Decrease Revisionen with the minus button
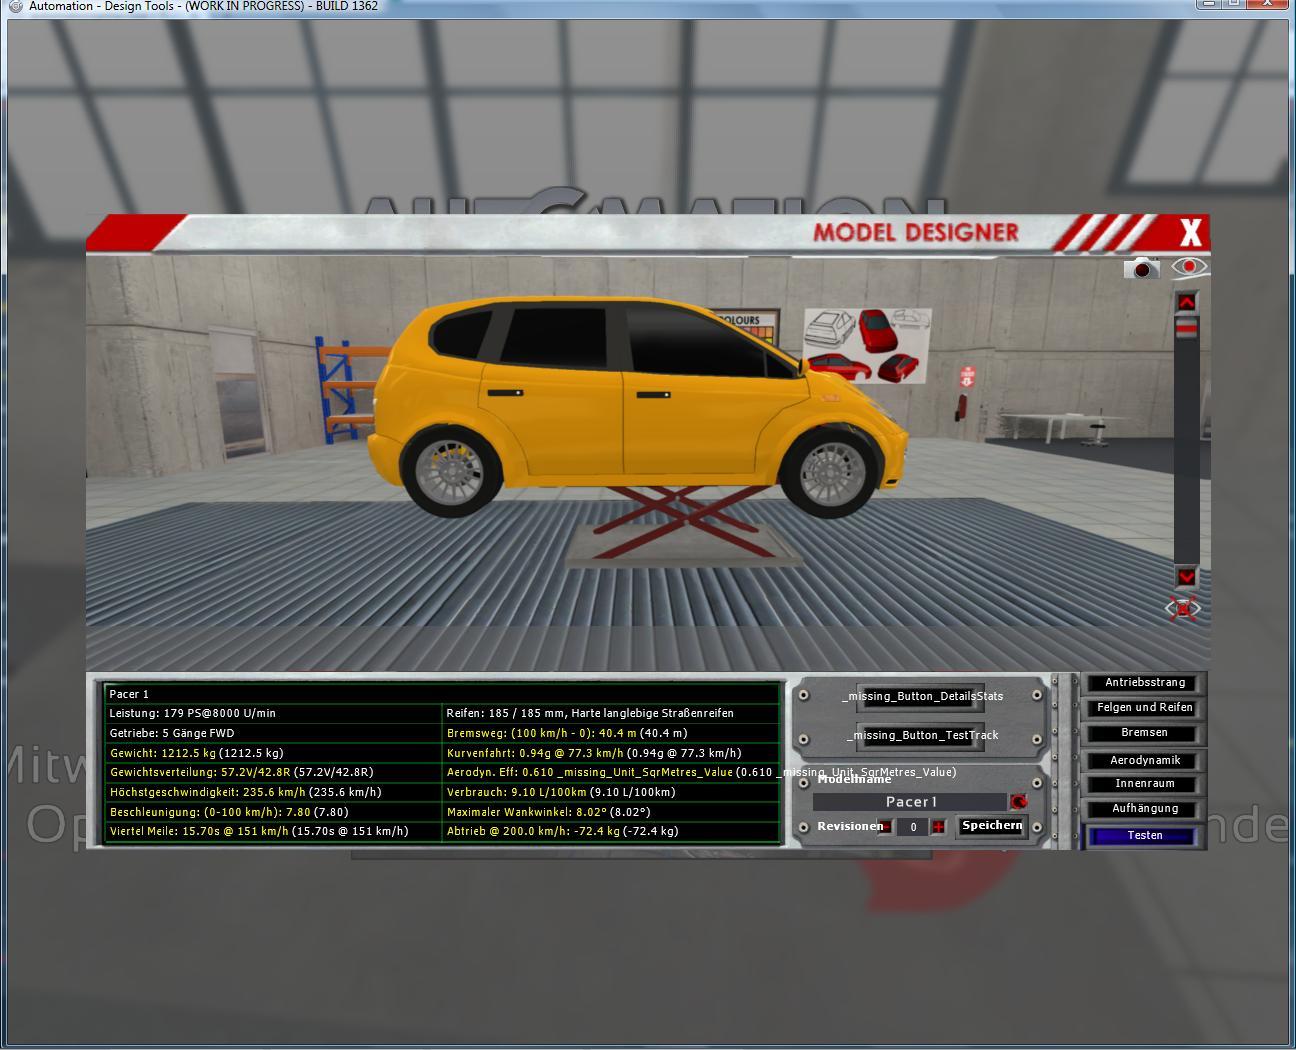Screen dimensions: 1296x1050 tap(886, 827)
